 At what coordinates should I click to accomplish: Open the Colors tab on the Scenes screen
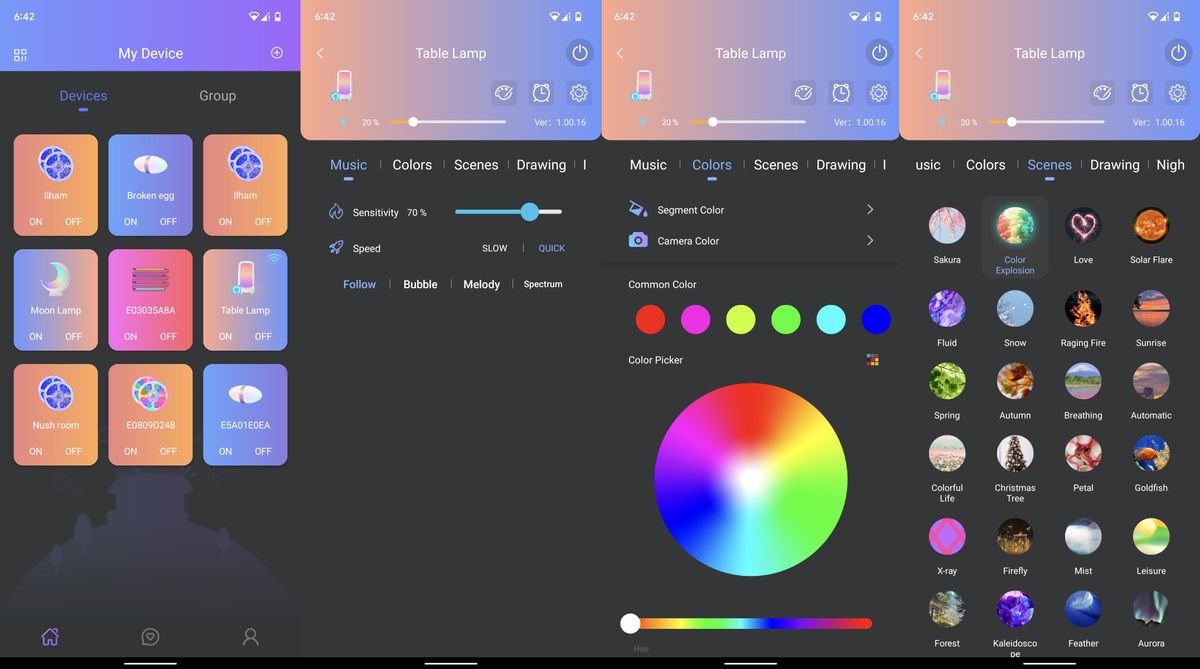coord(985,165)
